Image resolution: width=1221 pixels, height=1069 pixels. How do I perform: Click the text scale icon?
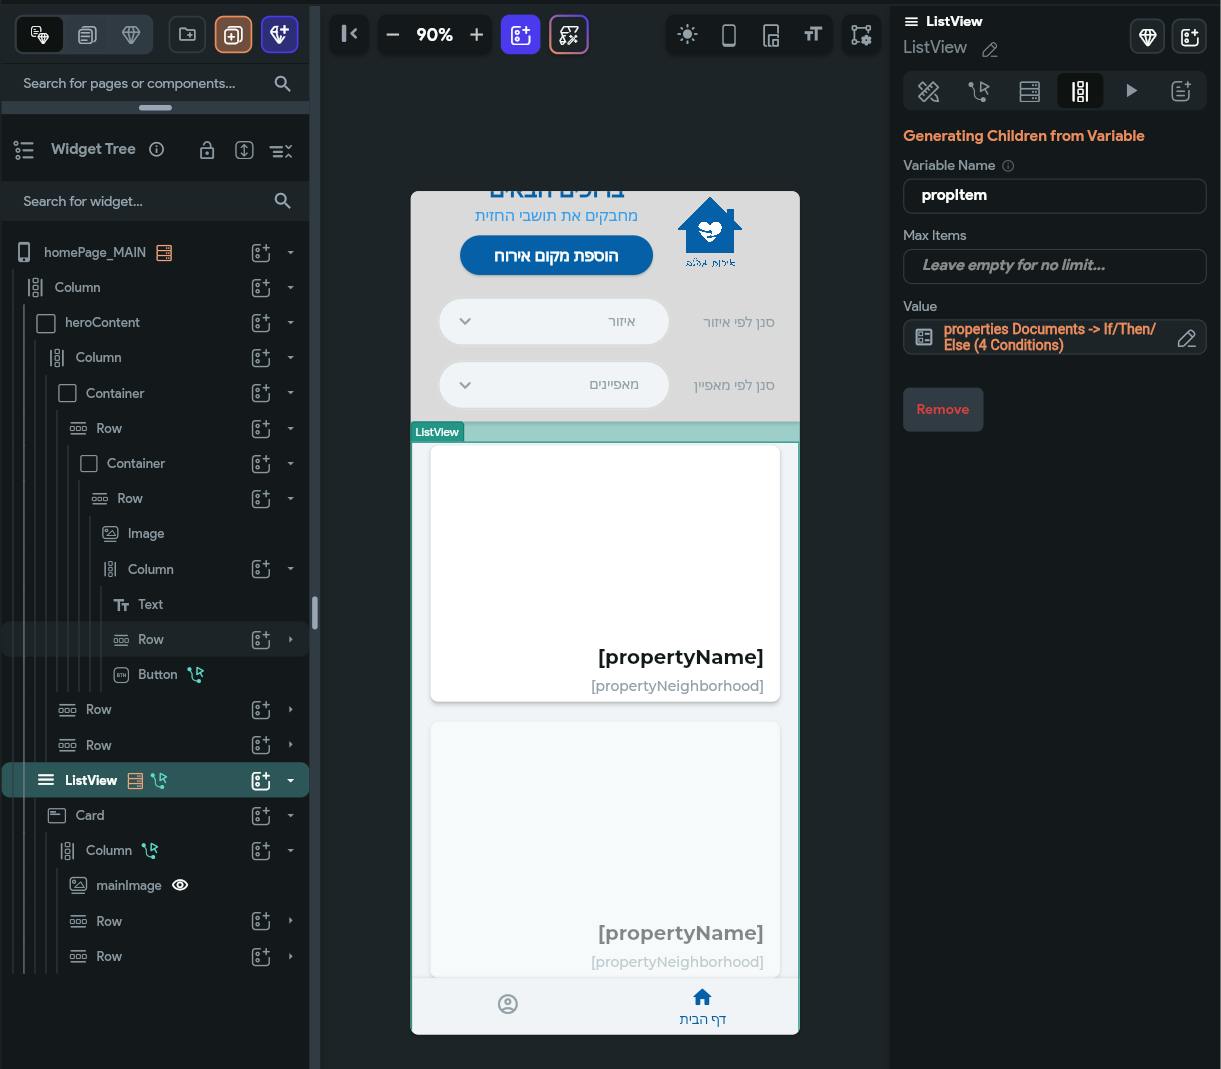[812, 35]
